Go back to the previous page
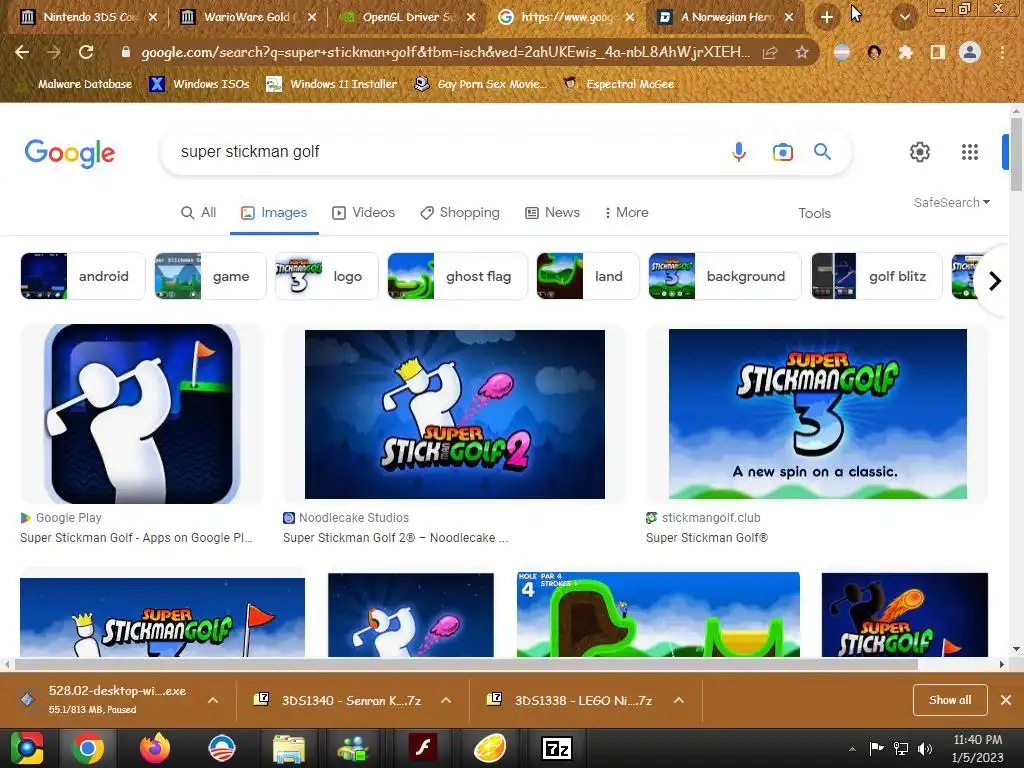This screenshot has height=768, width=1024. 22,52
